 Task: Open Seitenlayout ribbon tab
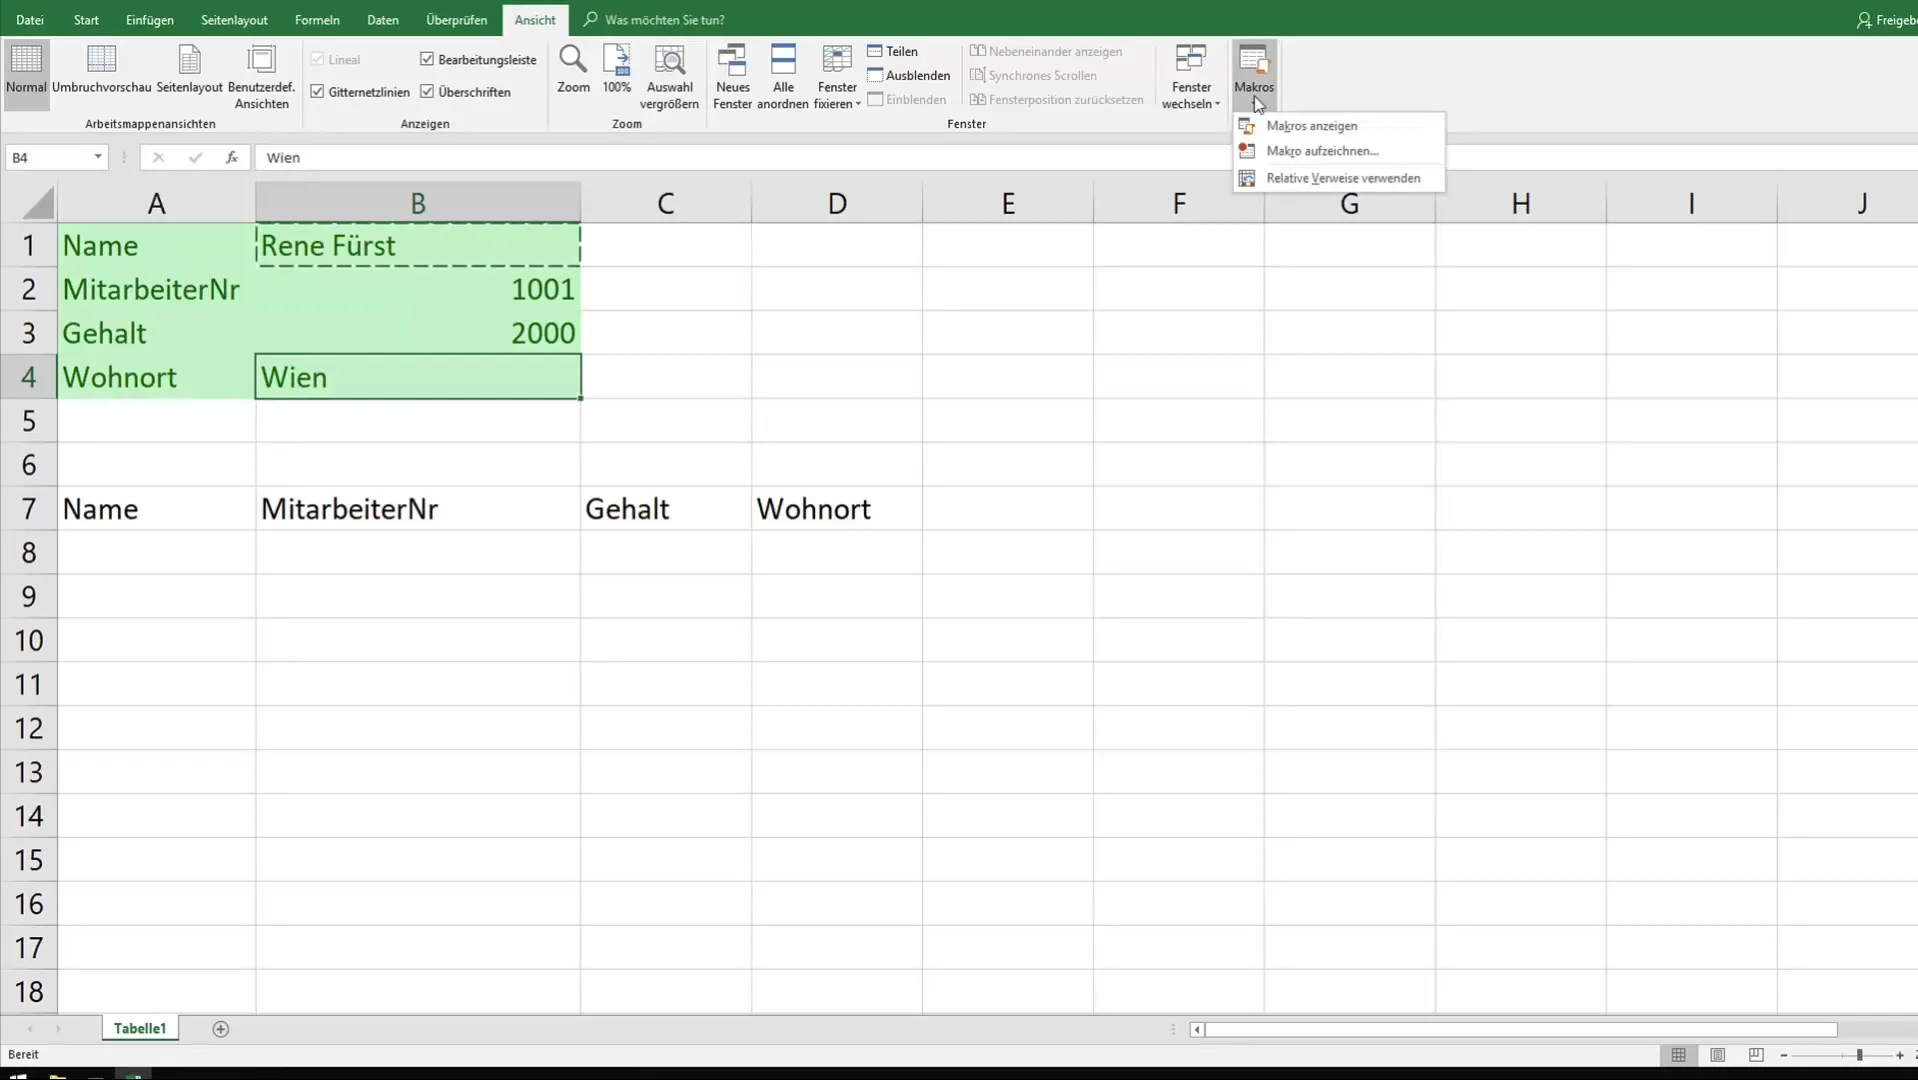point(234,20)
